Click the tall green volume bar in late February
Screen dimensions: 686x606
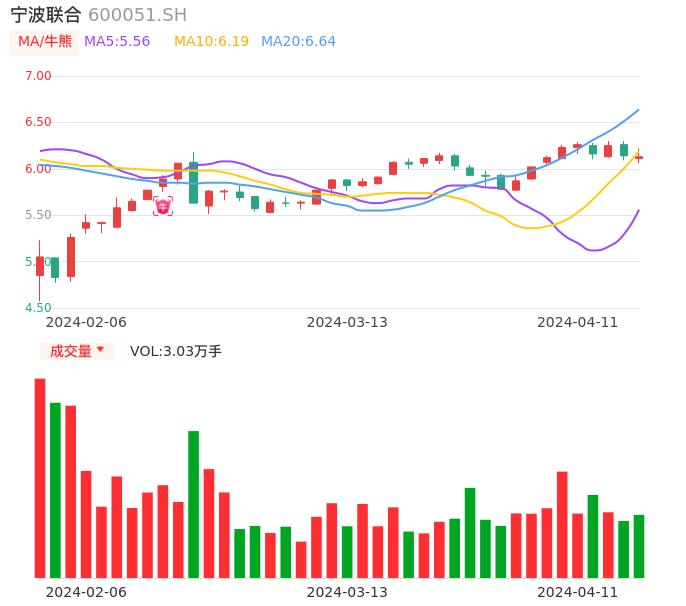coord(193,504)
